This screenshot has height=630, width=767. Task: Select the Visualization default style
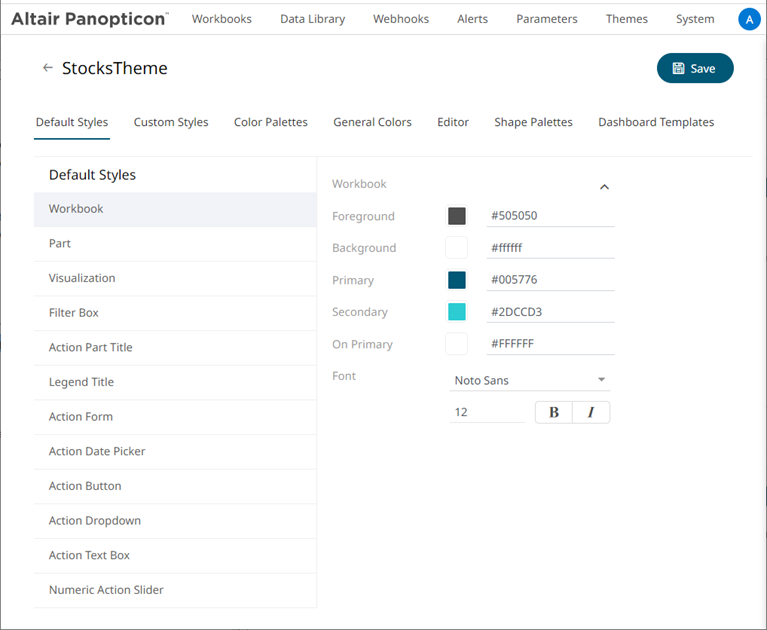tap(82, 278)
